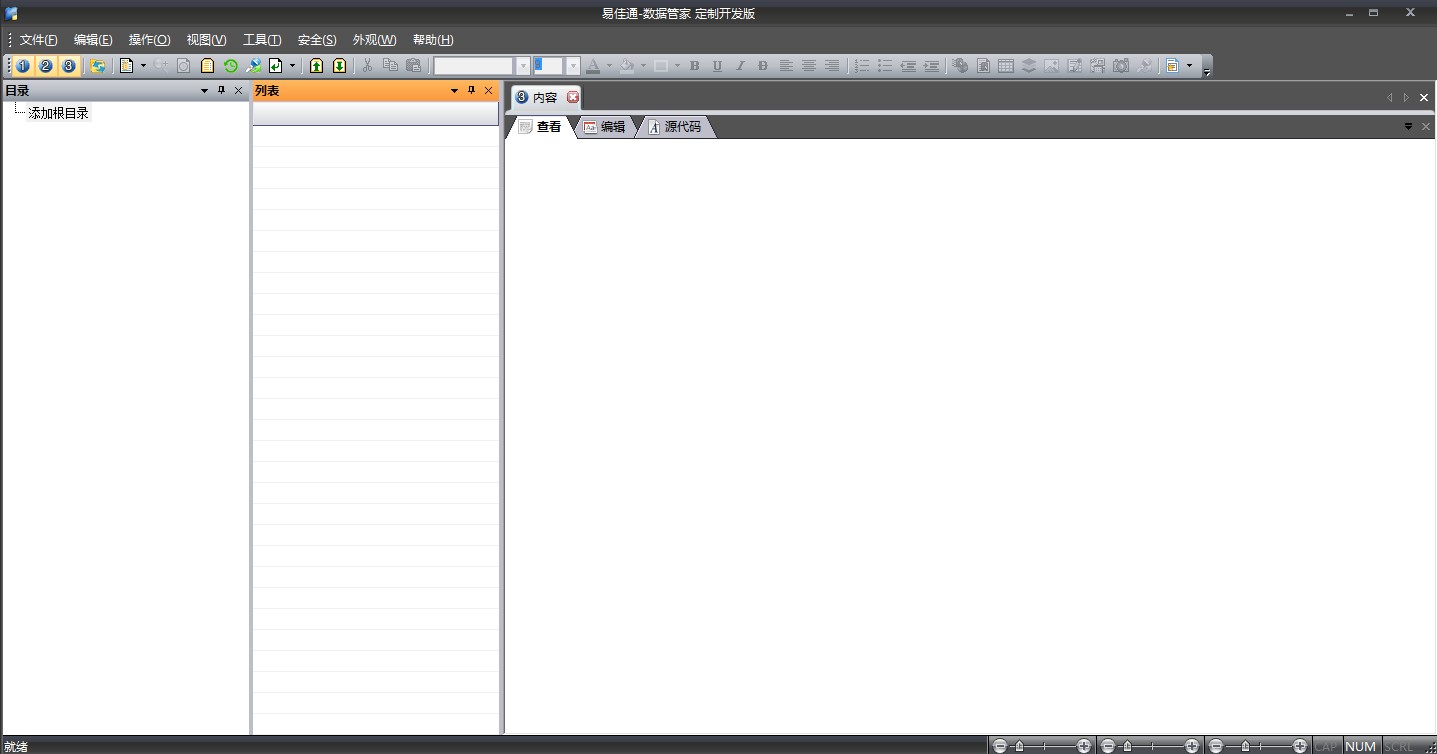This screenshot has width=1437, height=754.
Task: Toggle panel 2 view button
Action: click(x=45, y=66)
